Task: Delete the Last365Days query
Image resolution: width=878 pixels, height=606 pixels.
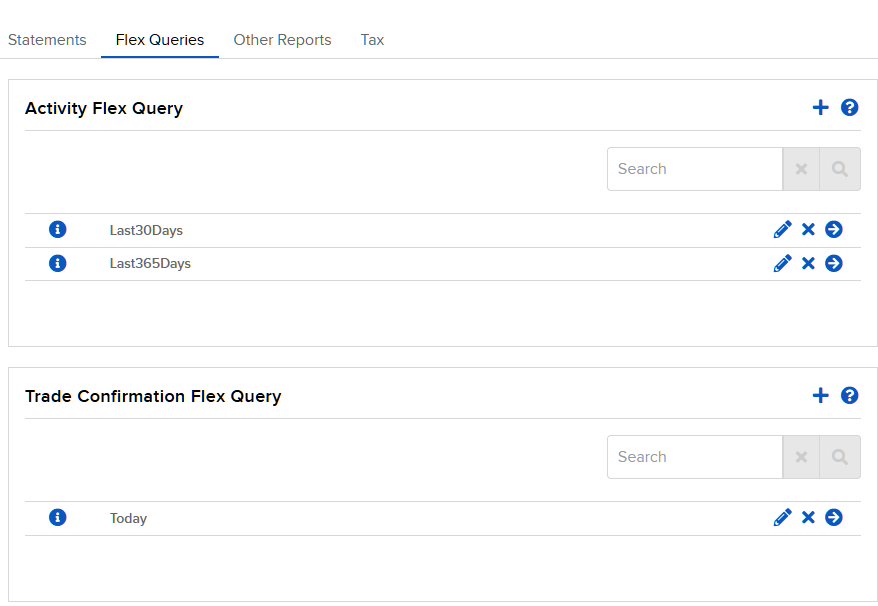Action: (x=808, y=263)
